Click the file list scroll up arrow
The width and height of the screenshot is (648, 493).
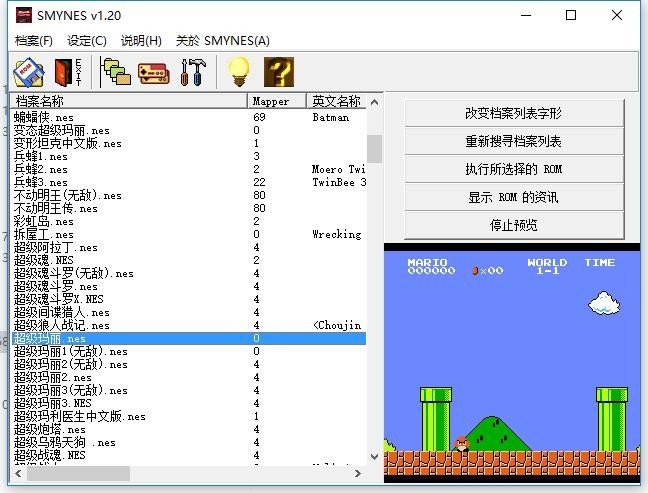click(374, 102)
